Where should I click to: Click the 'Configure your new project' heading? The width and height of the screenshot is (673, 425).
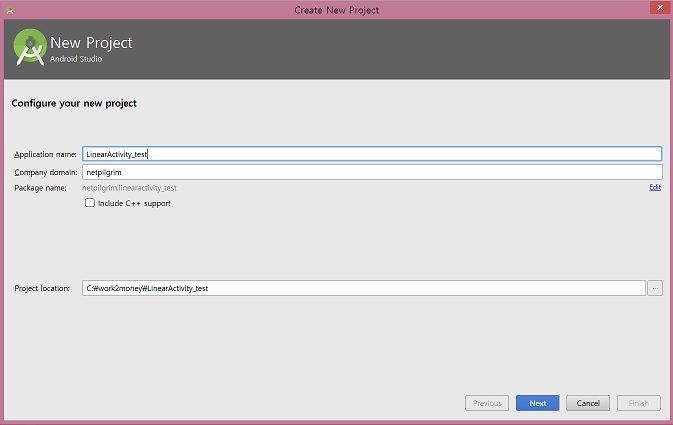tap(74, 103)
